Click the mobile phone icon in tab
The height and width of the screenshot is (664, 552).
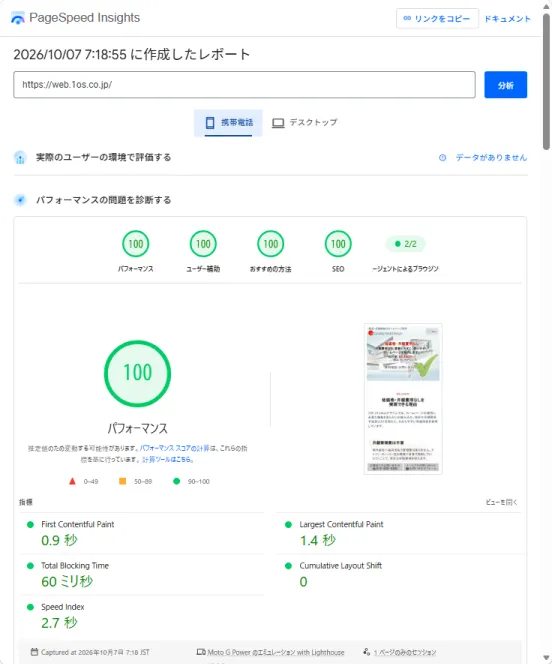click(210, 123)
